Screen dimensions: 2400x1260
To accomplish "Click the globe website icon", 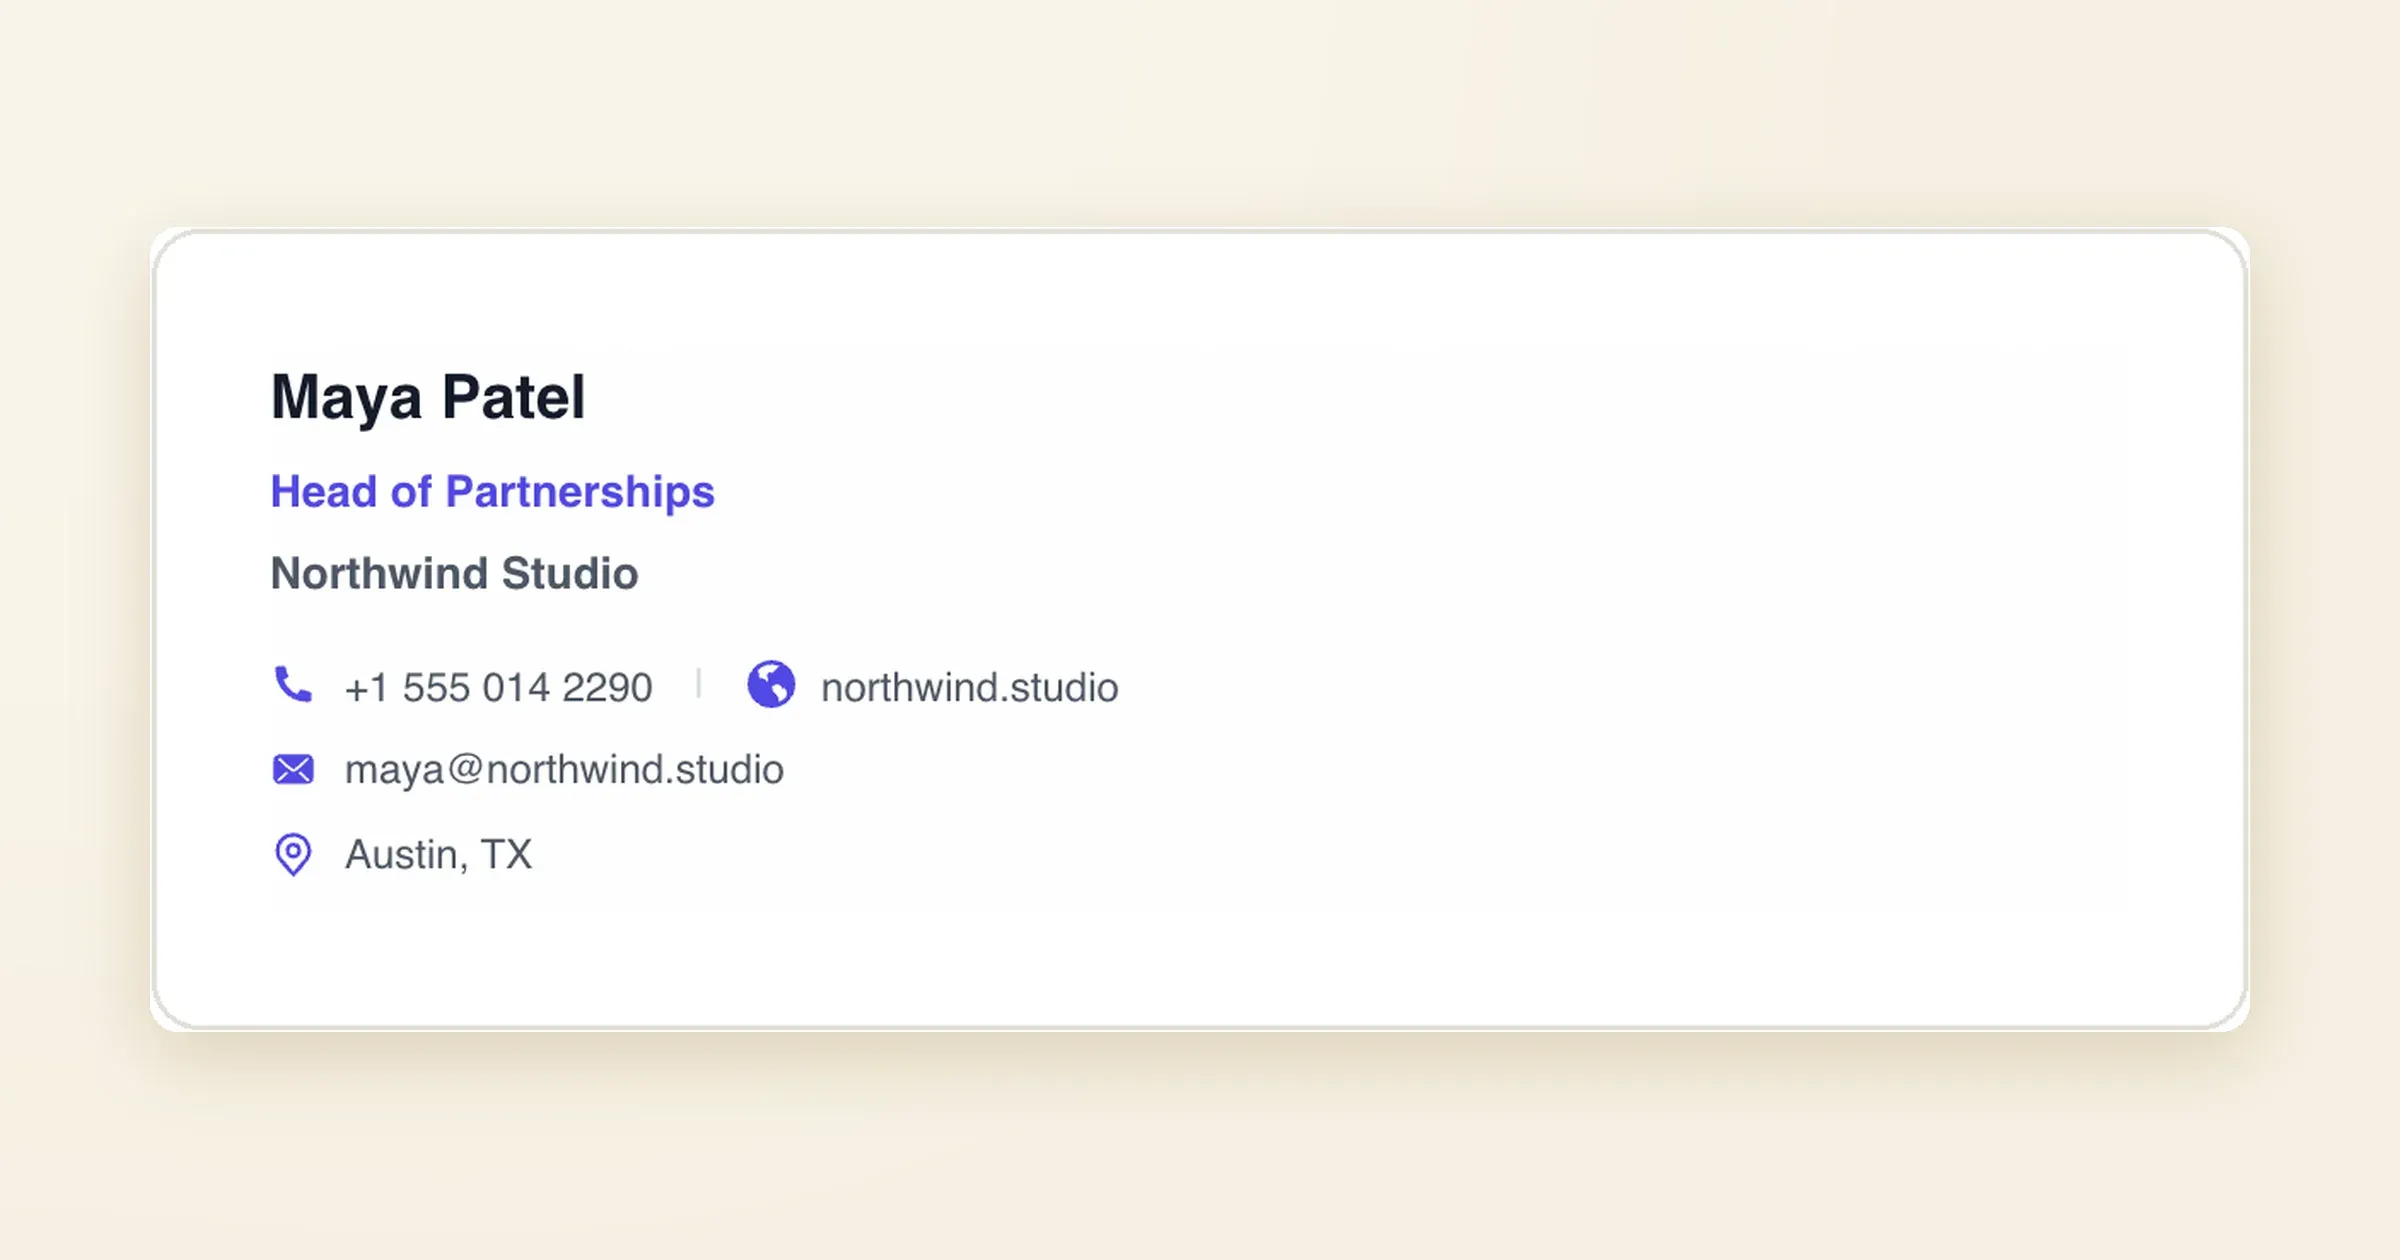I will tap(771, 685).
